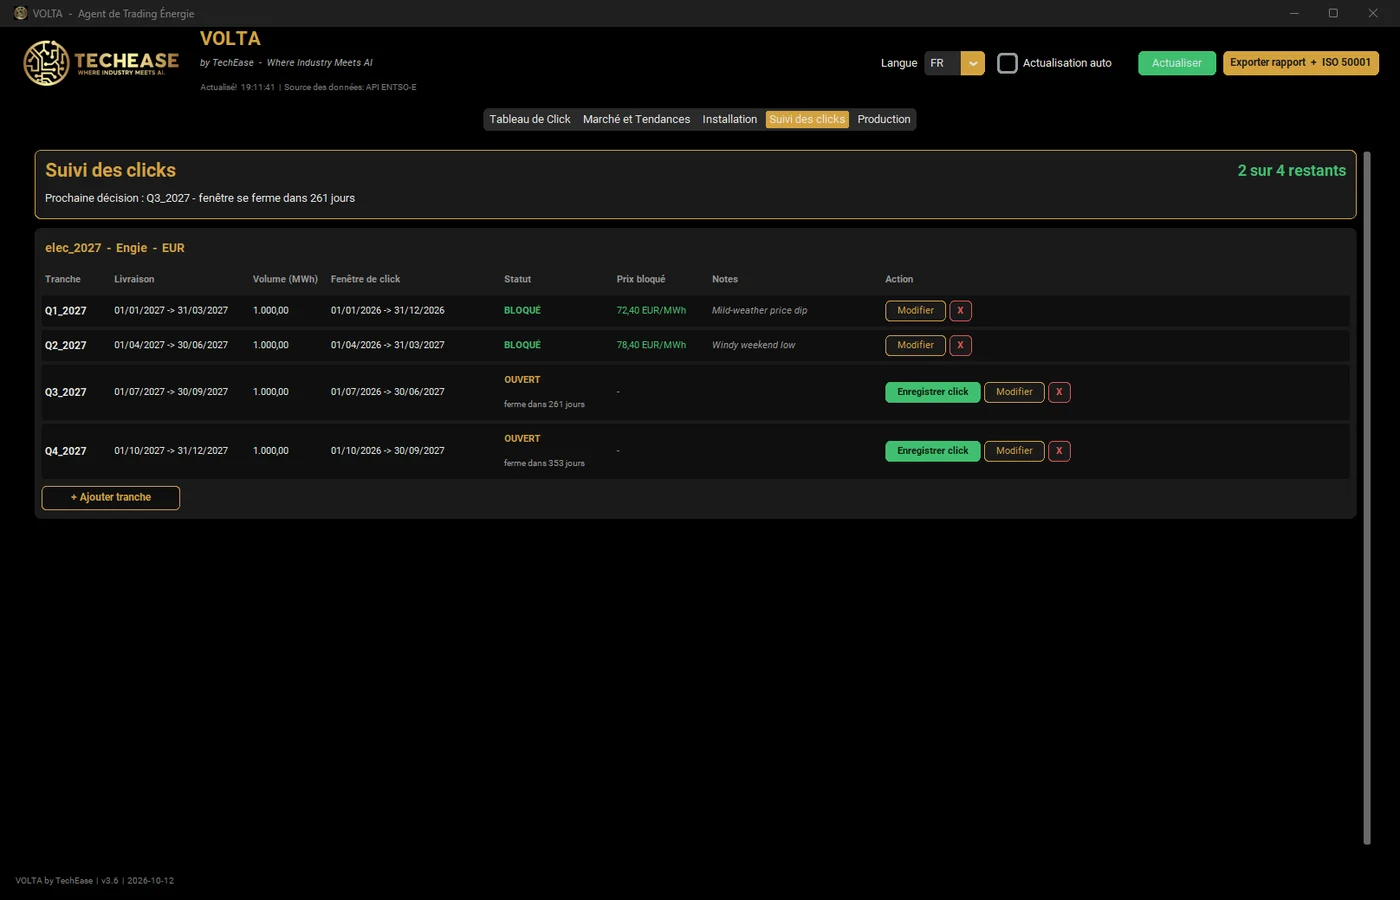The image size is (1400, 900).
Task: Click the green Actualiser button
Action: [1177, 63]
